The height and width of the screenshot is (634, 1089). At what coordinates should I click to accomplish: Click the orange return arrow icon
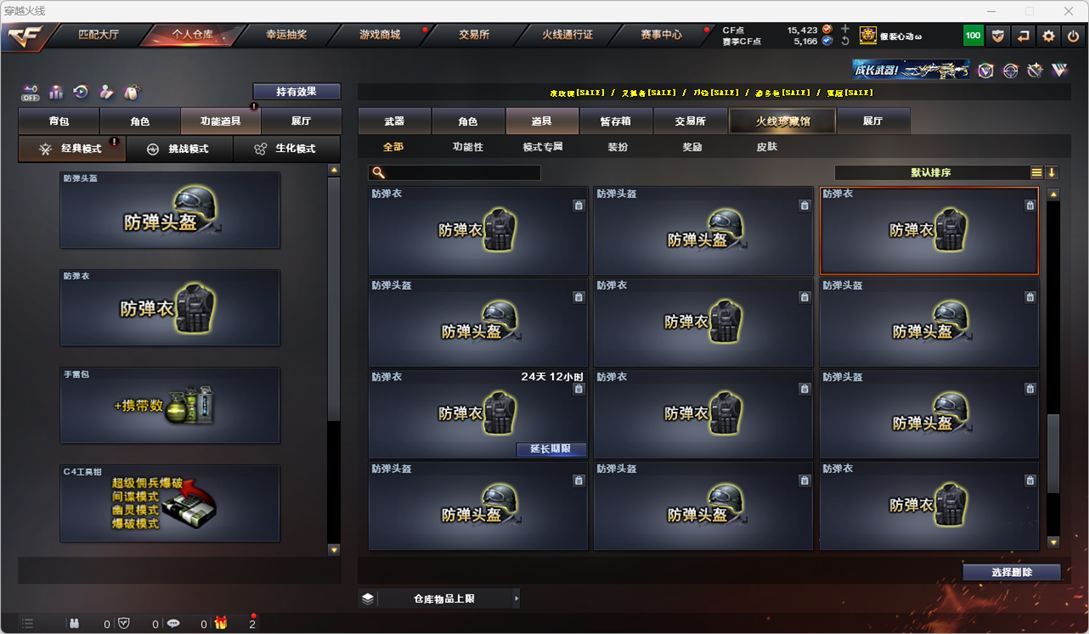[1023, 36]
